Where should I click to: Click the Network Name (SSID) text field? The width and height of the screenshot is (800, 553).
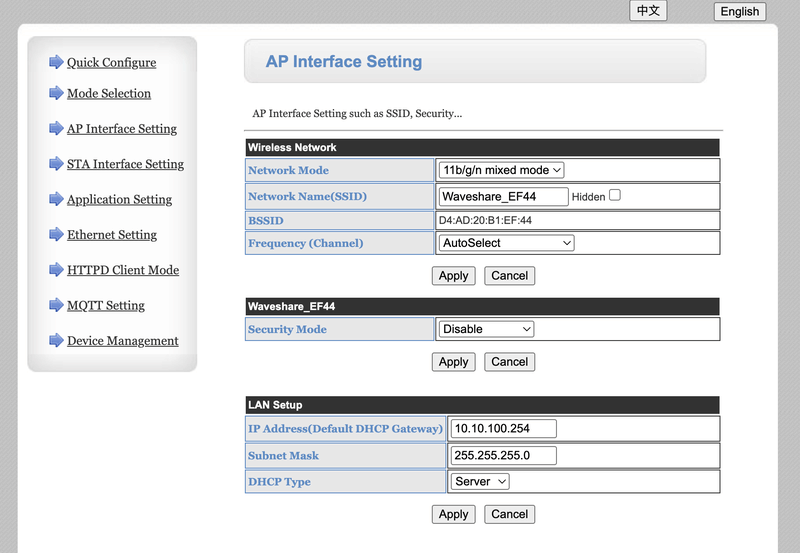coord(503,196)
